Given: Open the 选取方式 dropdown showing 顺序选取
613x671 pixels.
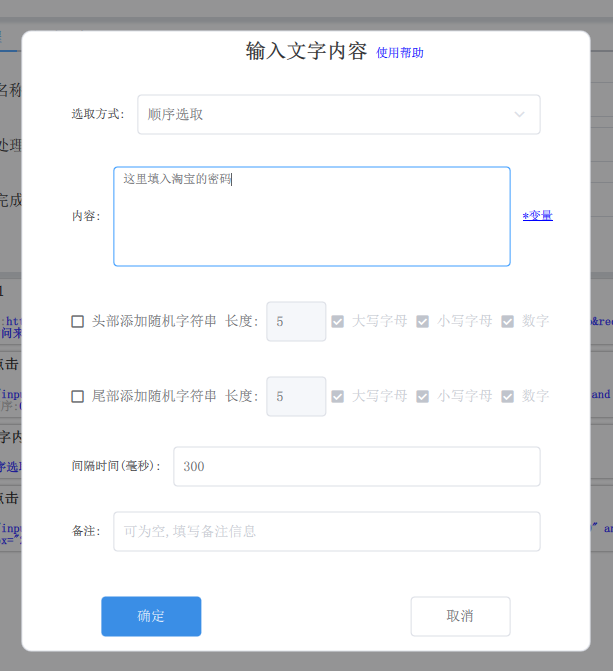Looking at the screenshot, I should [339, 114].
